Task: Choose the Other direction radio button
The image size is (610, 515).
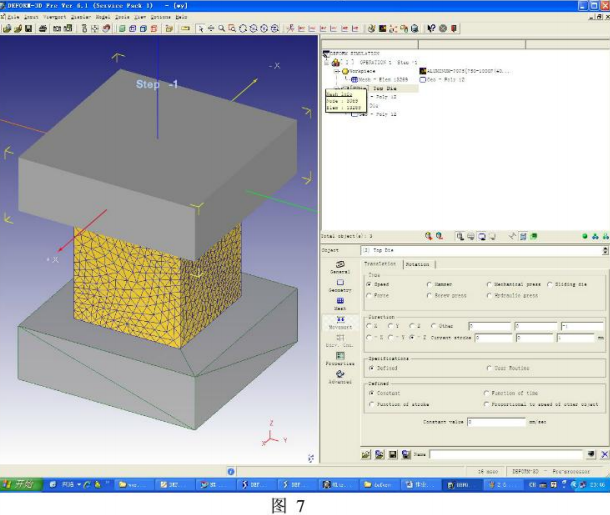Action: [434, 326]
